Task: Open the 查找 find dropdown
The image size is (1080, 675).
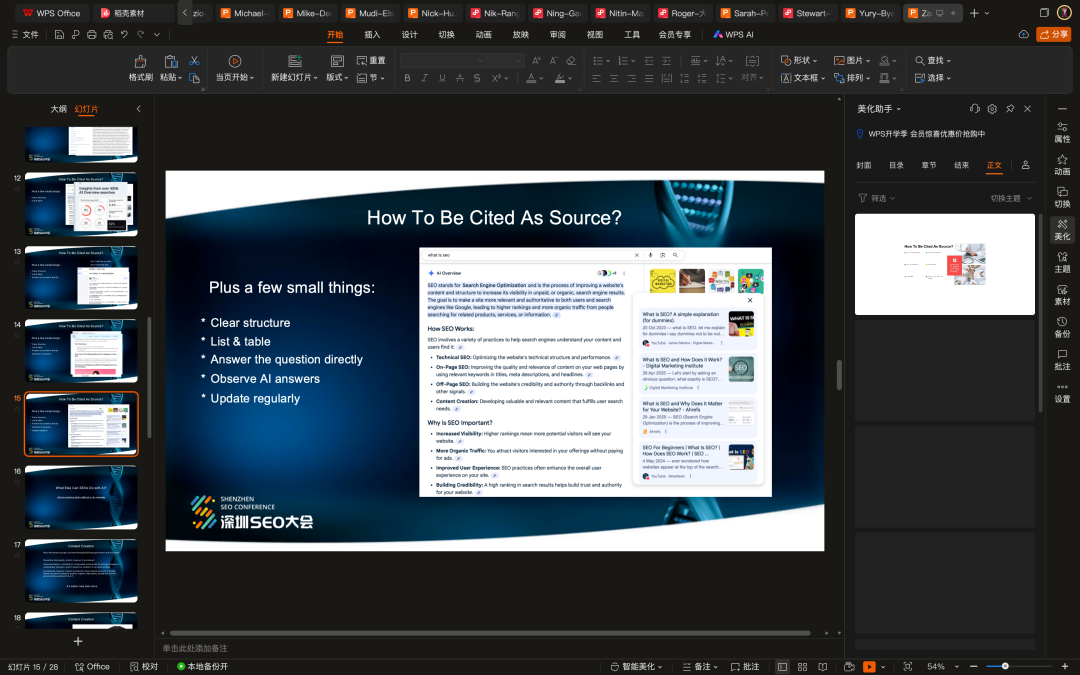Action: tap(933, 61)
